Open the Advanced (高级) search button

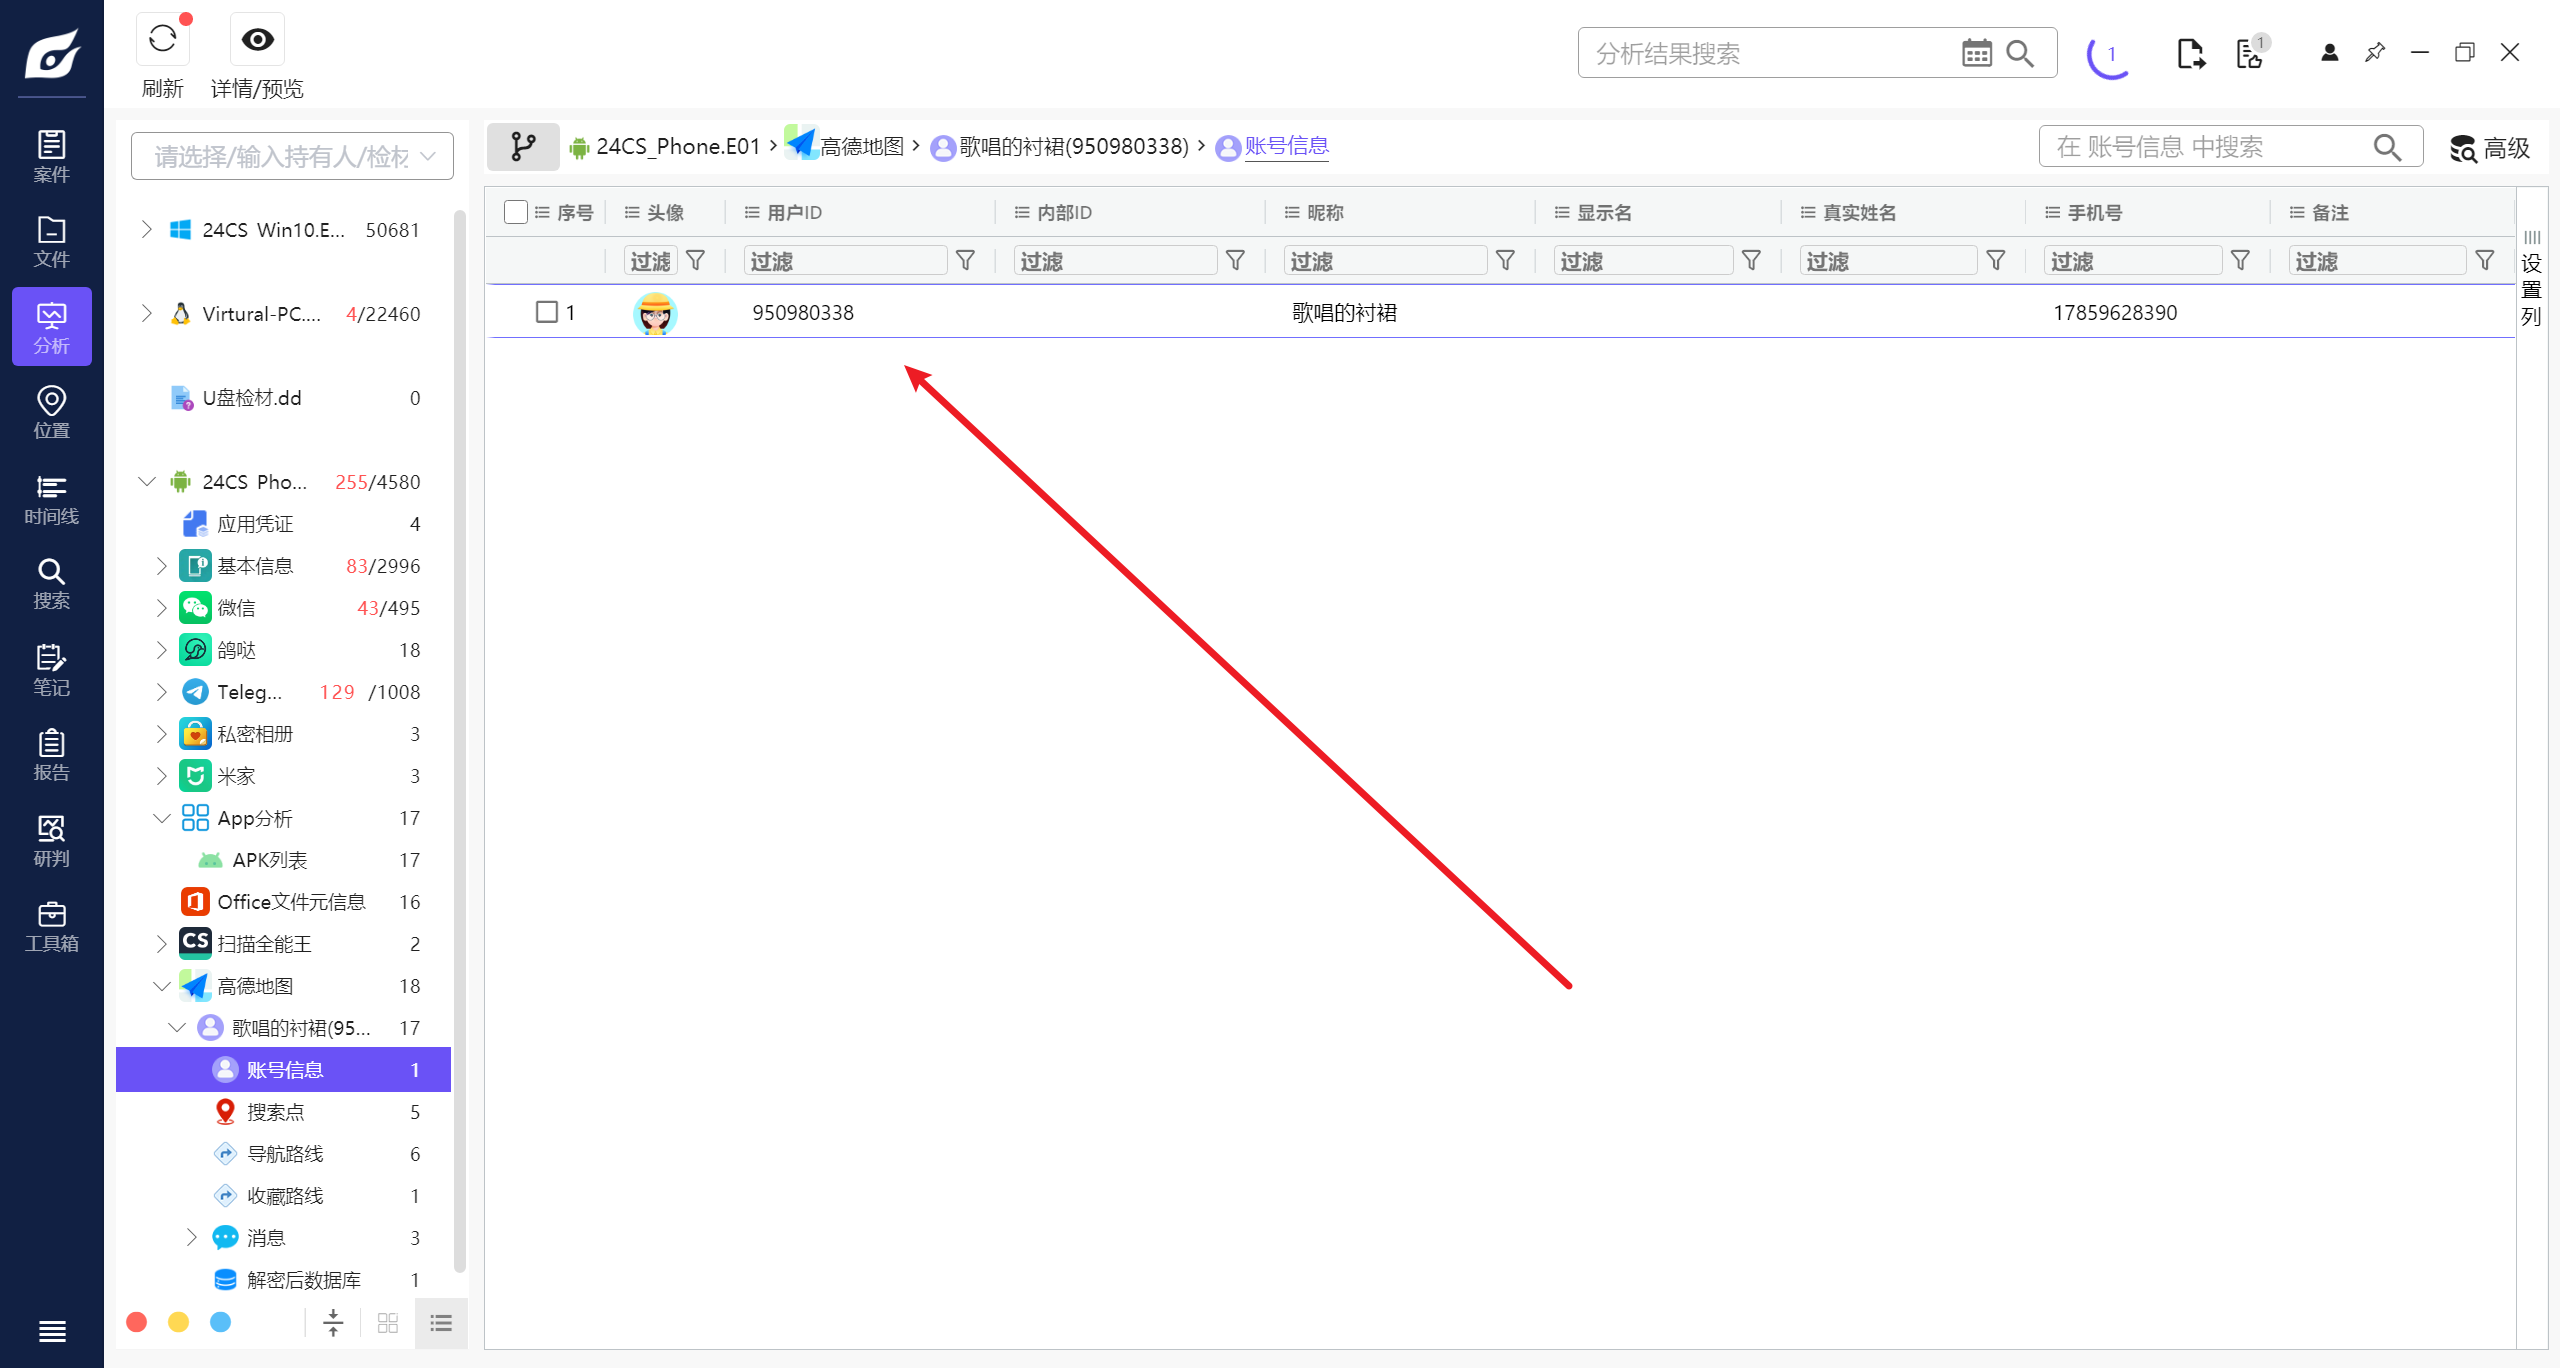click(x=2489, y=148)
